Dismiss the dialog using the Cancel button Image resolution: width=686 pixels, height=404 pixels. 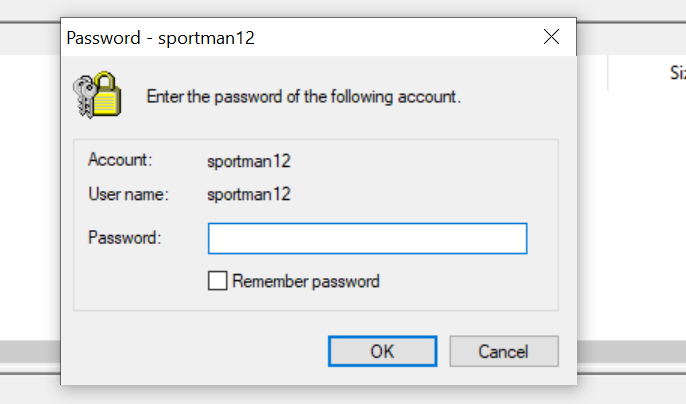504,351
